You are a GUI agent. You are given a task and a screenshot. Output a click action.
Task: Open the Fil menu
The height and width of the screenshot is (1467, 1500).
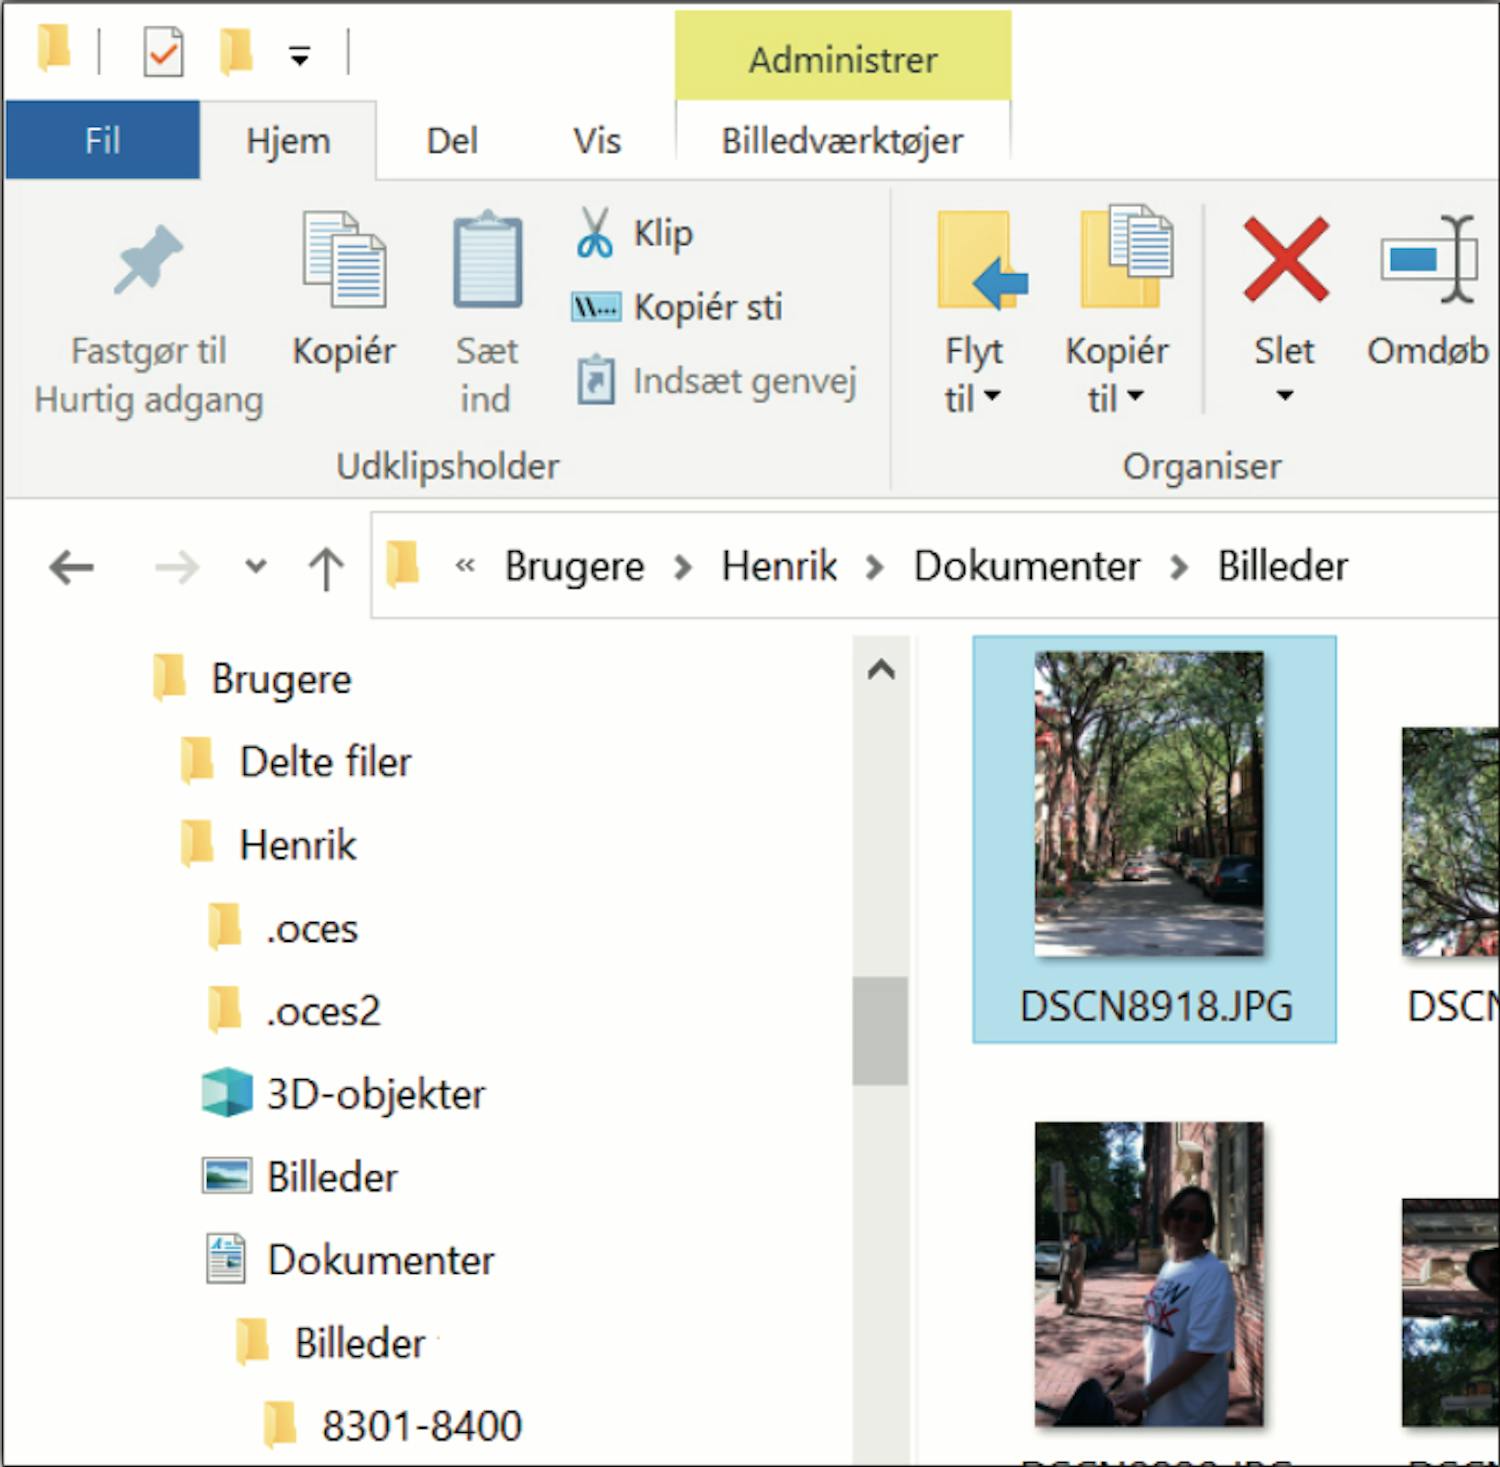102,141
